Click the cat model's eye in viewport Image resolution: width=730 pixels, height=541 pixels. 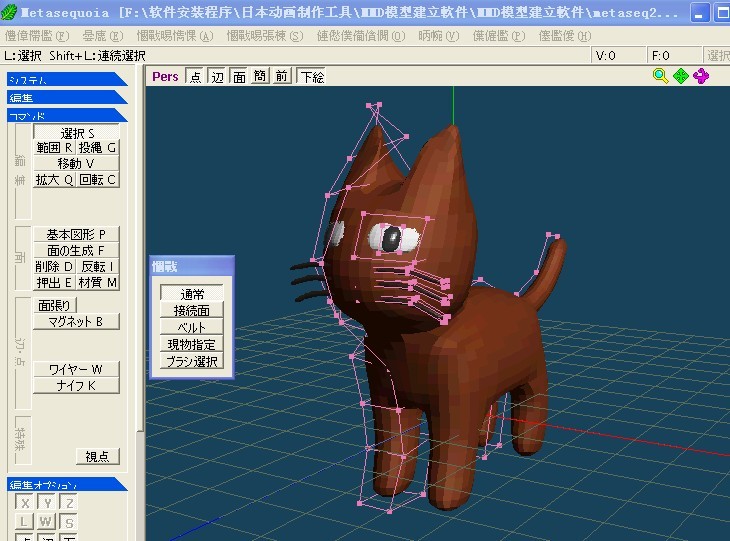[392, 237]
